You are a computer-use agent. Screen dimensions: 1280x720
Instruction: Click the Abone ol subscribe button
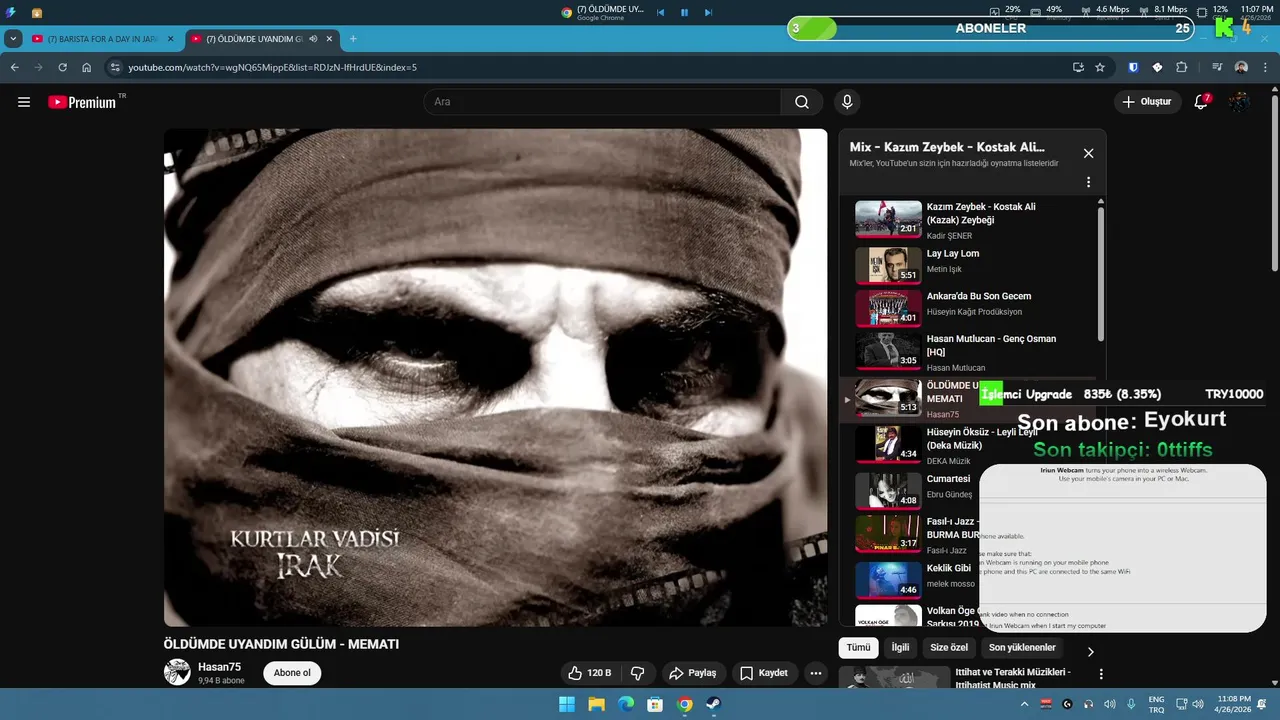tap(292, 673)
